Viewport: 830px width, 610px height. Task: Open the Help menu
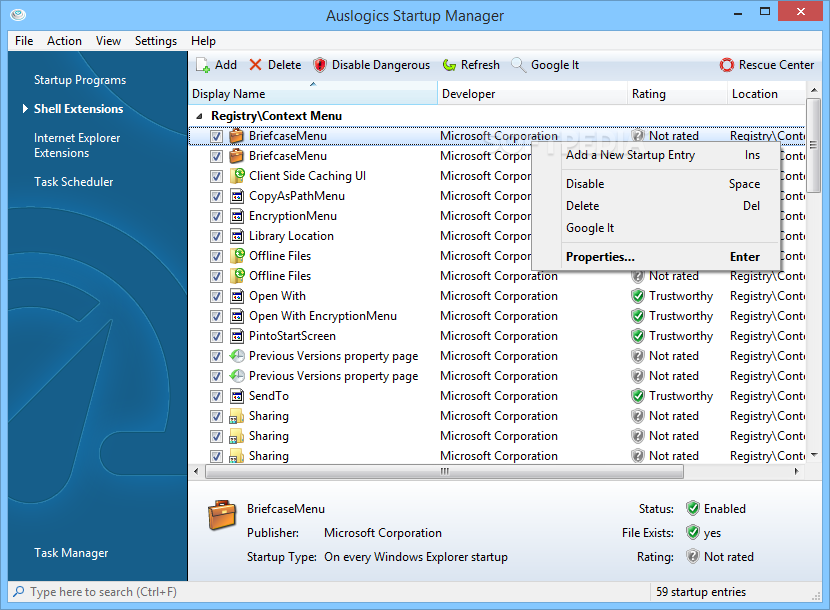tap(203, 41)
